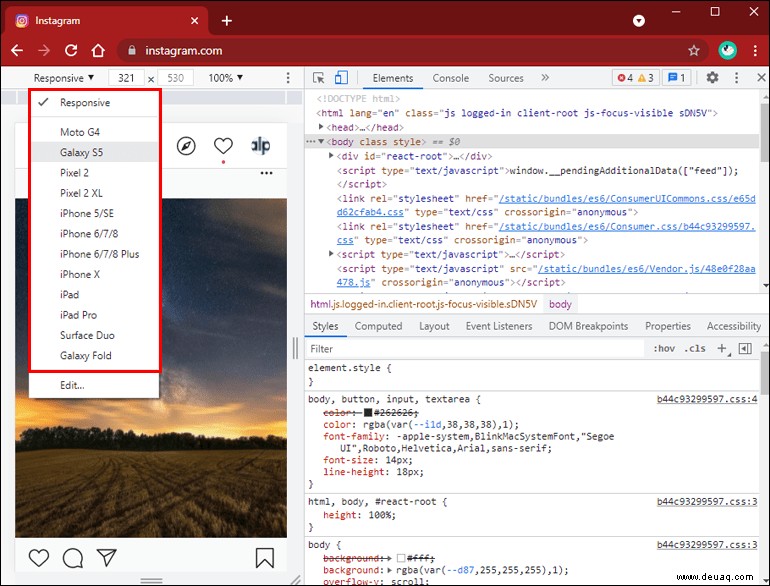The width and height of the screenshot is (770, 586).
Task: Expand the background shorthand property triangle
Action: point(390,570)
